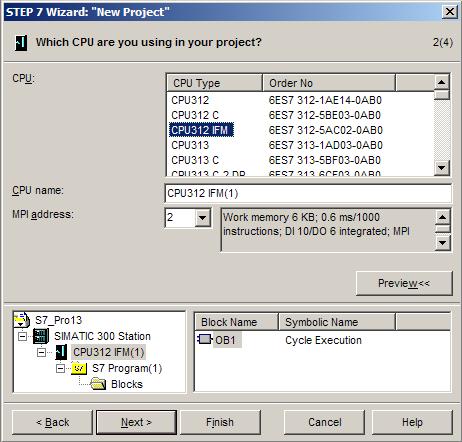The image size is (462, 442).
Task: Click the Back button
Action: point(52,422)
